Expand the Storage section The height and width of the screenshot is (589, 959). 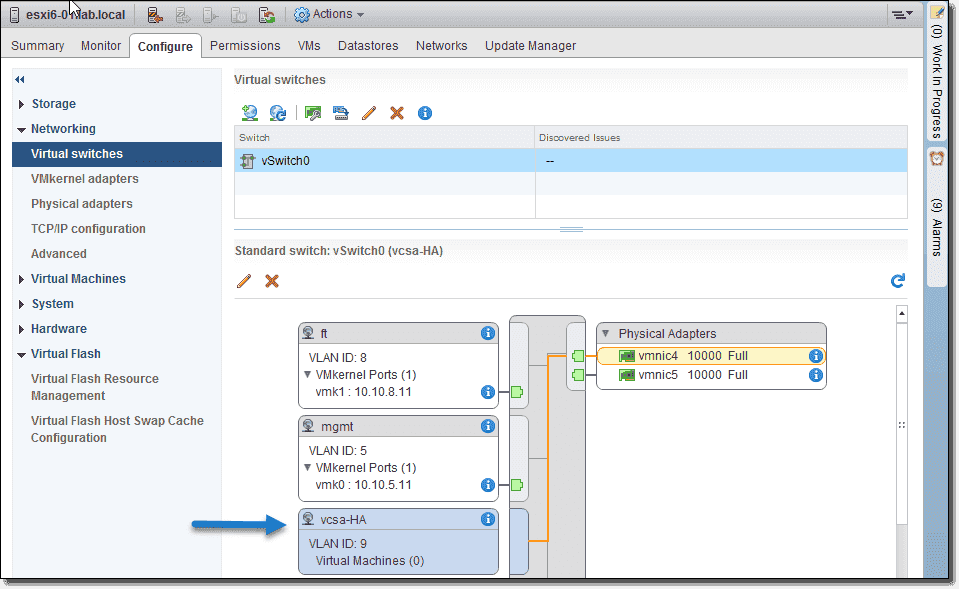21,105
